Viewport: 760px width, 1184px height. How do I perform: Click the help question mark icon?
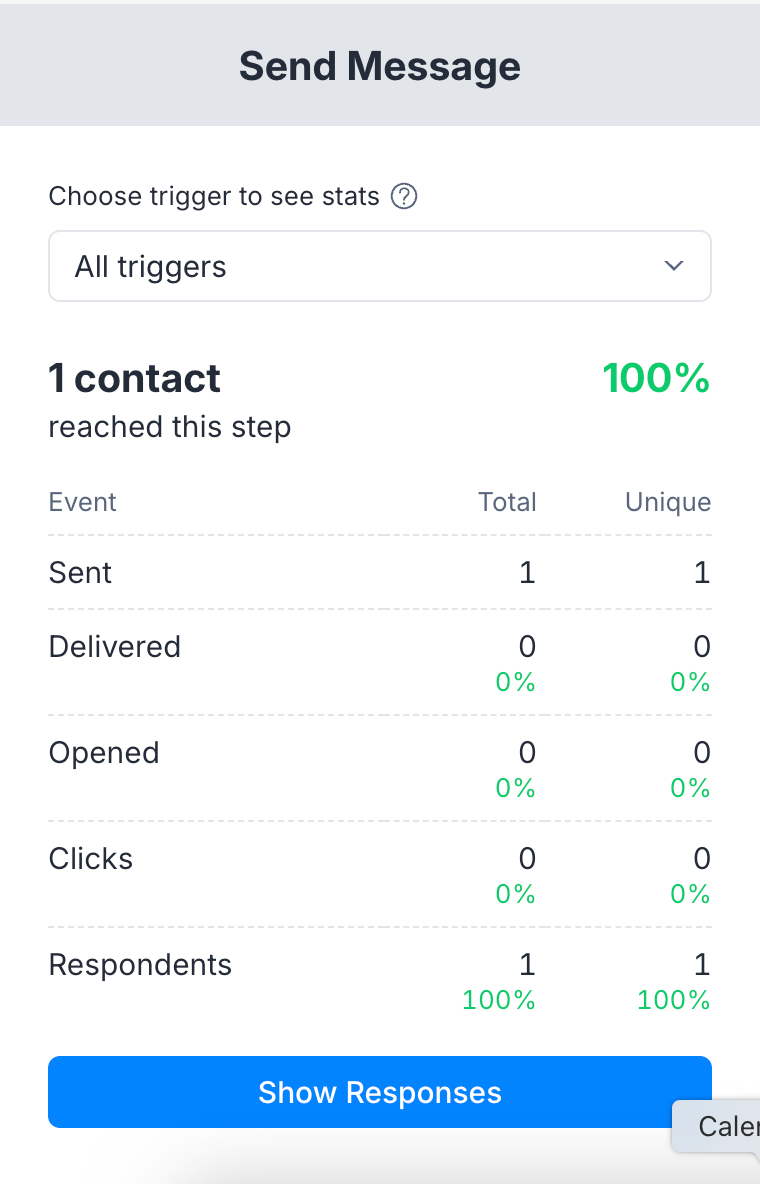tap(404, 196)
